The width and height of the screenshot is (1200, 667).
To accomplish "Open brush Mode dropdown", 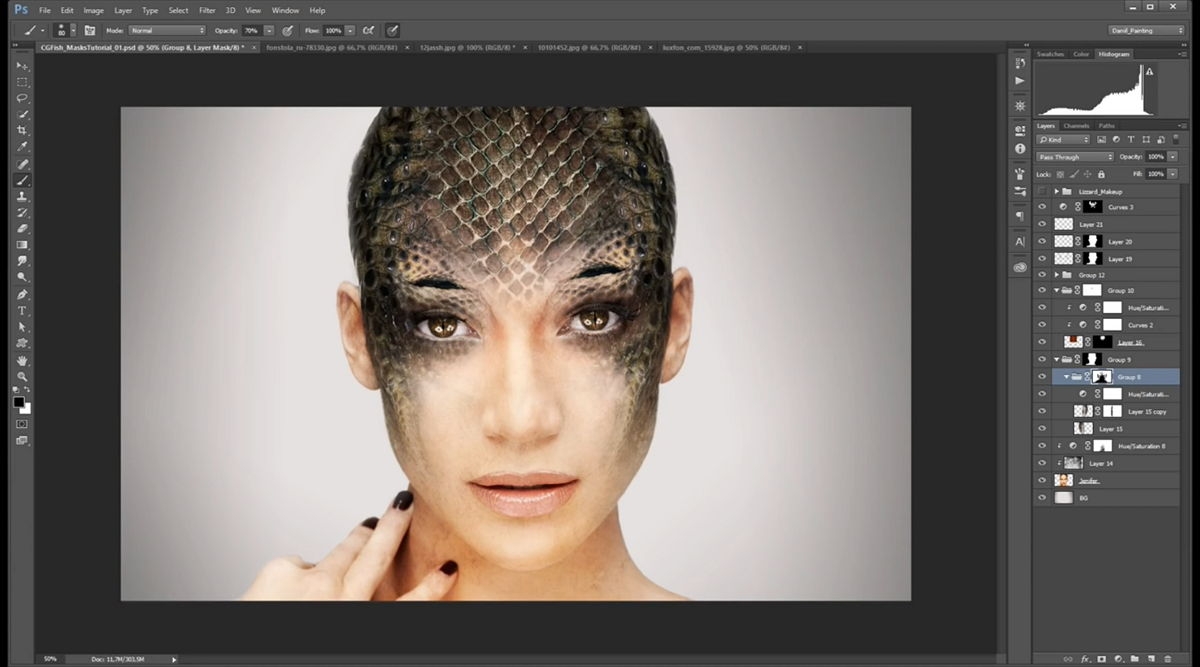I will coord(166,31).
